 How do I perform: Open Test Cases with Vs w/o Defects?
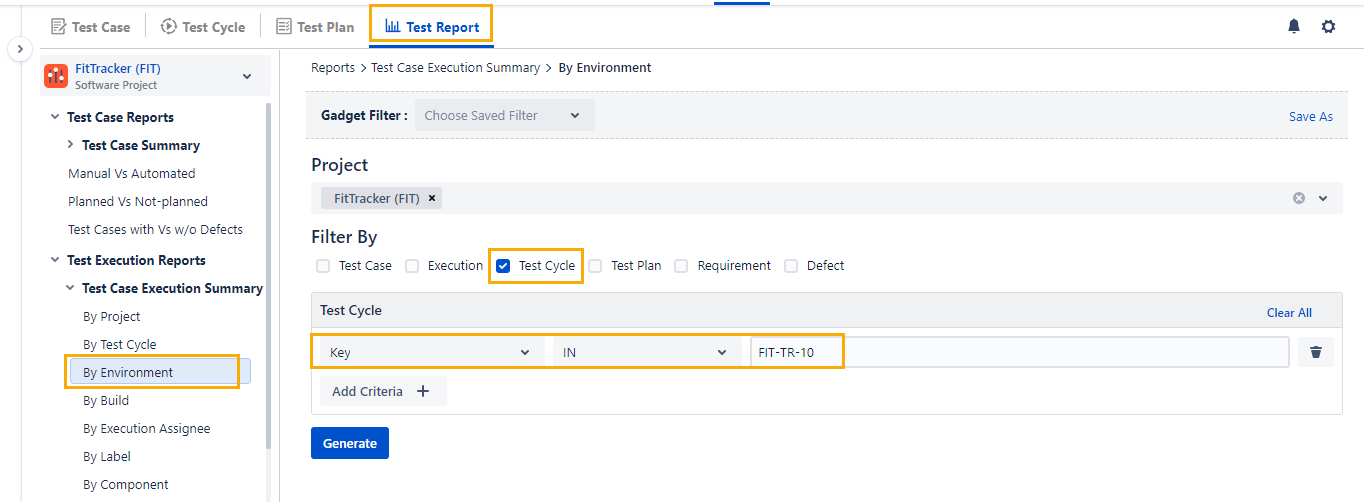(x=155, y=229)
